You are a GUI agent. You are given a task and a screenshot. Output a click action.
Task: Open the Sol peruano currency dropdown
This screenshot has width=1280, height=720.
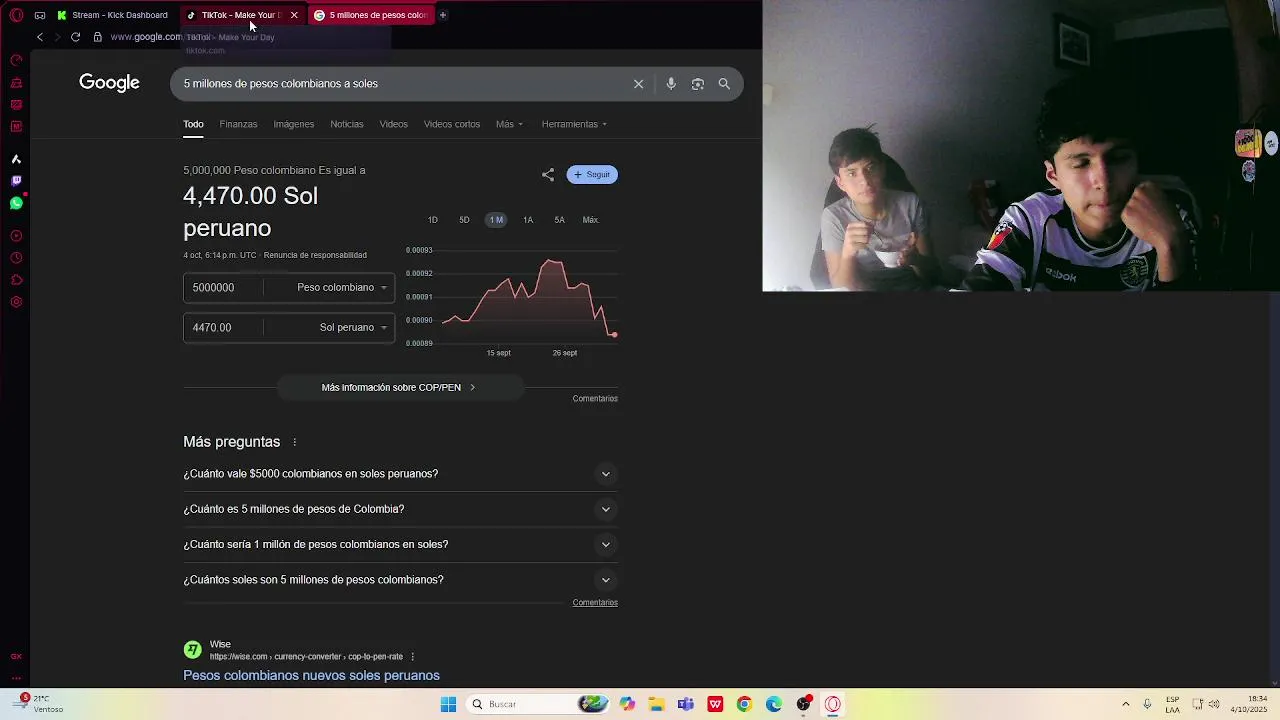pyautogui.click(x=352, y=327)
